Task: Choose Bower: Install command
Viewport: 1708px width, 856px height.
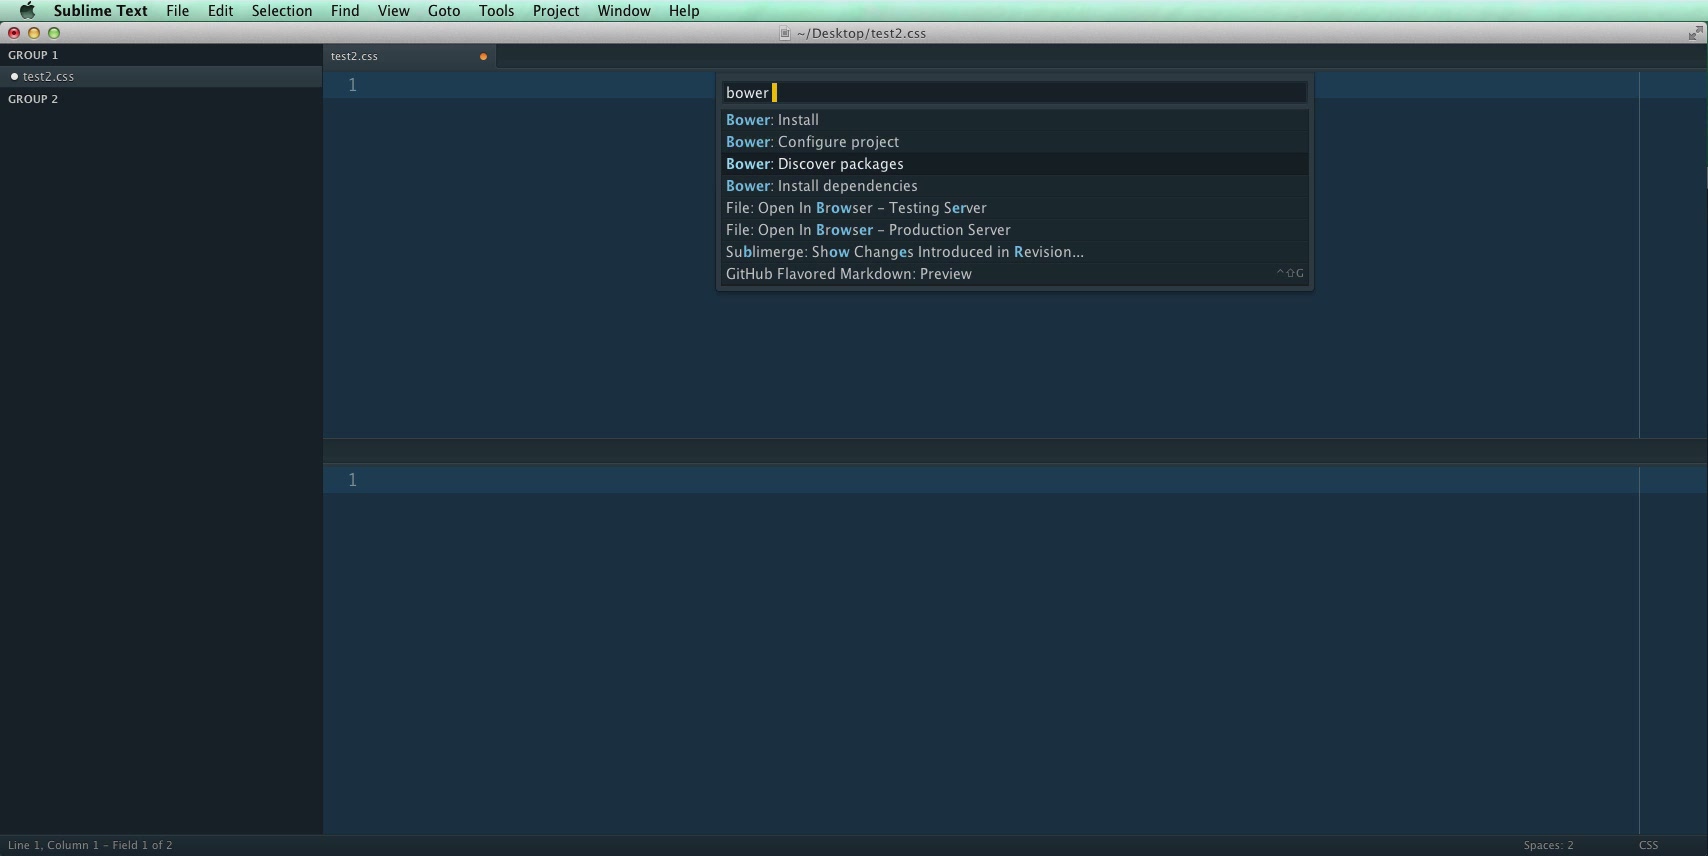Action: [1014, 120]
